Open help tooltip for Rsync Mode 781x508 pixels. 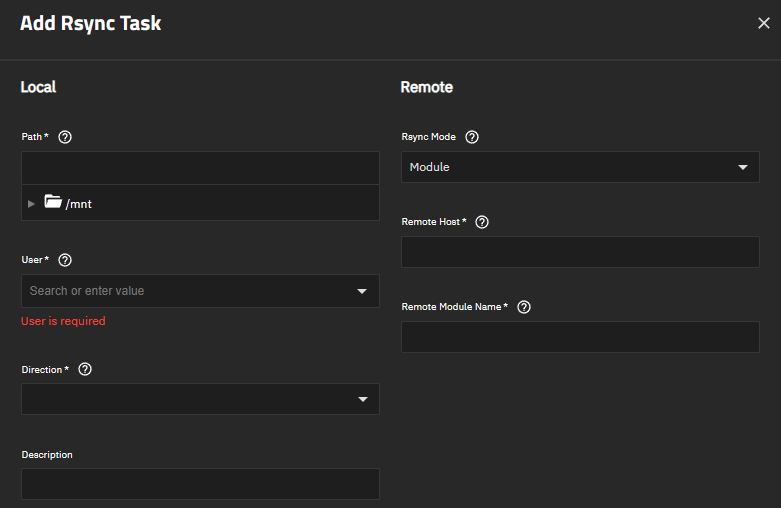tap(472, 137)
